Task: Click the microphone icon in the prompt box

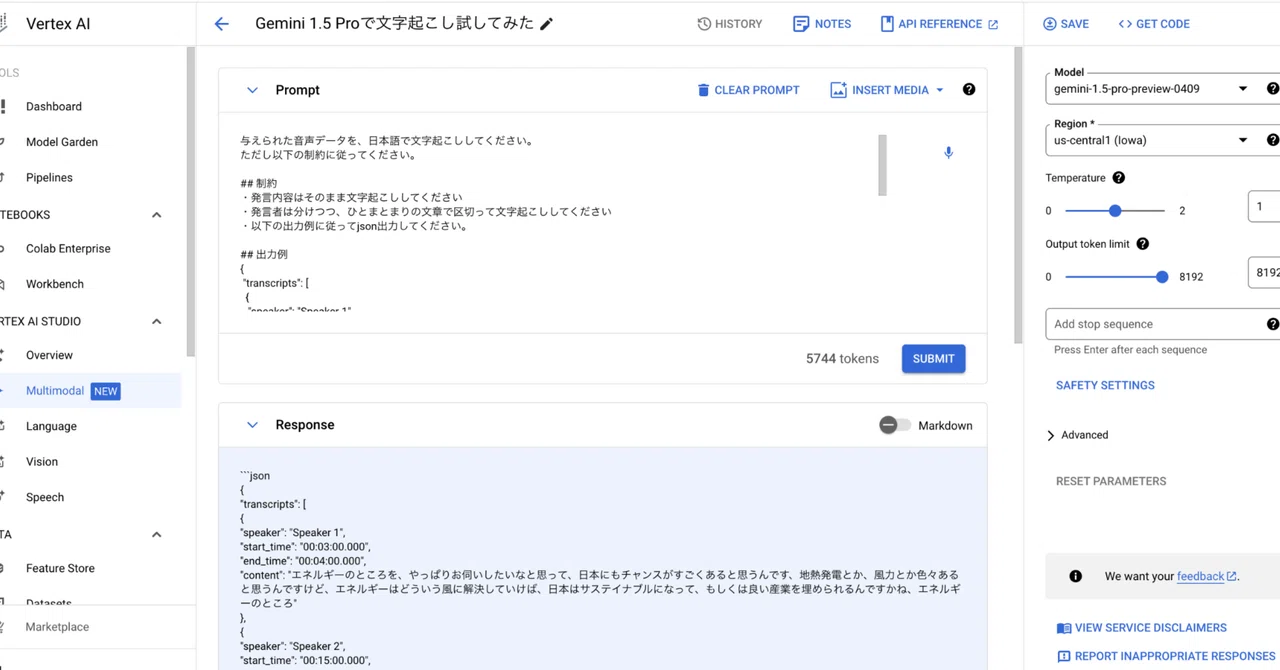Action: 949,153
